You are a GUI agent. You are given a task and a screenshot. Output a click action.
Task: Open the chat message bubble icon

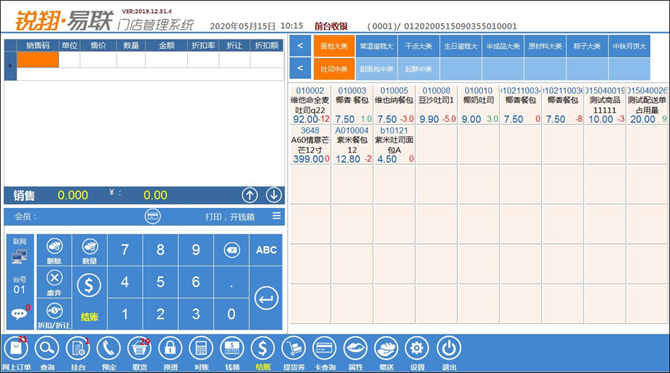tap(19, 314)
